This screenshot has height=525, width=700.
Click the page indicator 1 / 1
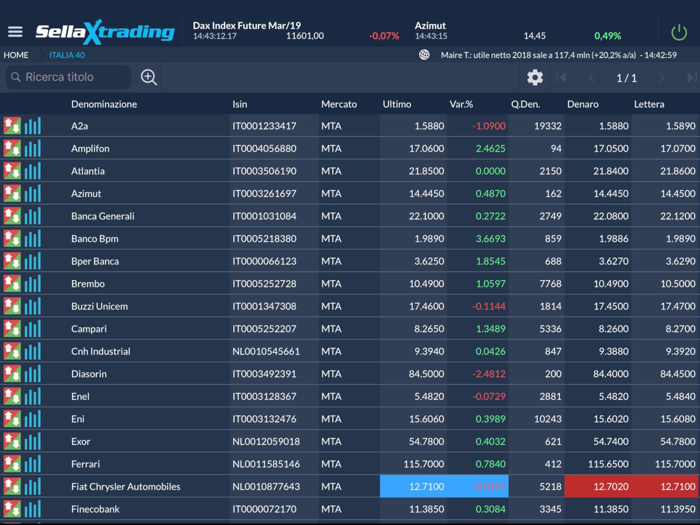(626, 78)
